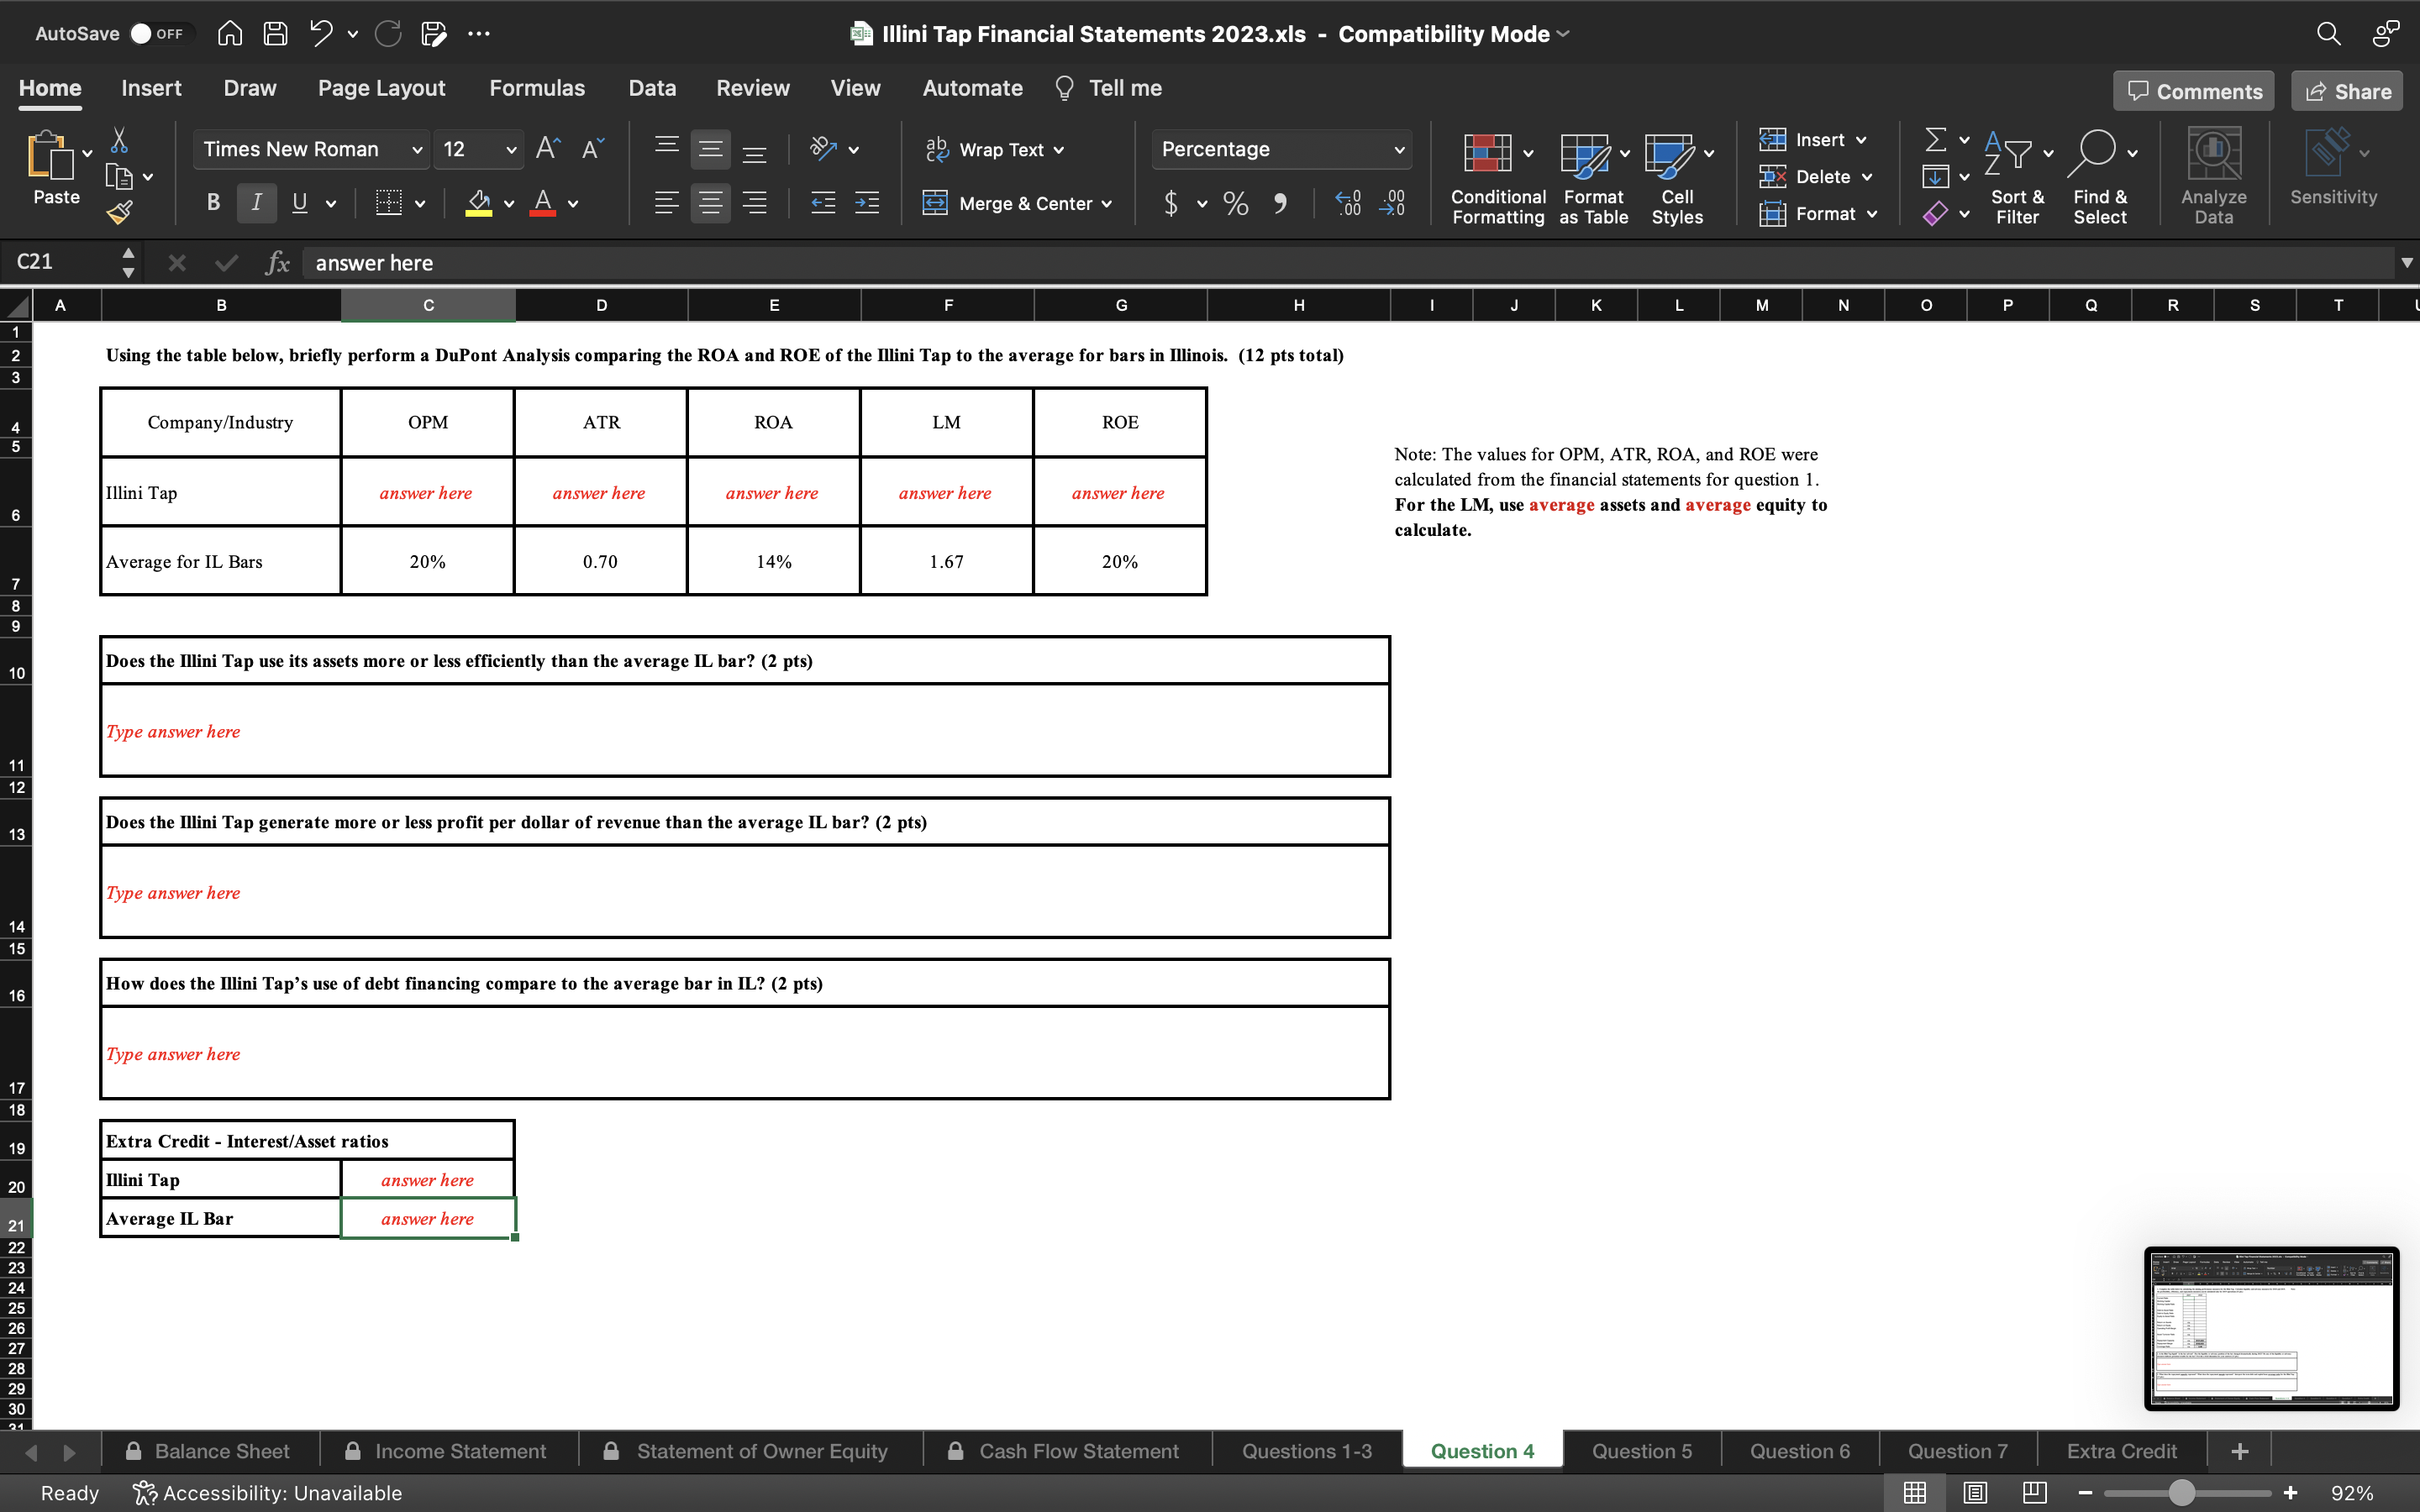
Task: Click the Percent Style icon
Action: (x=1236, y=203)
